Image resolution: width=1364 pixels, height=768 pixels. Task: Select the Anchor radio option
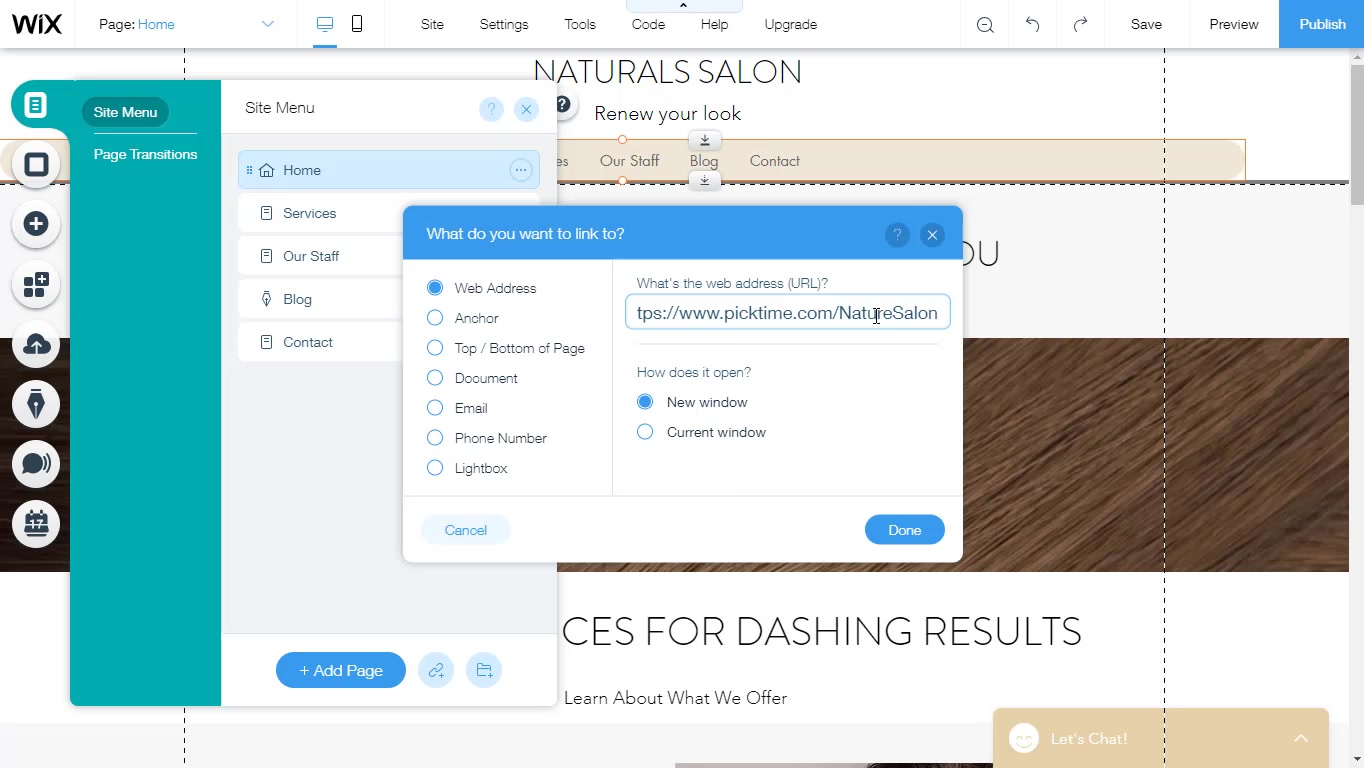click(435, 318)
